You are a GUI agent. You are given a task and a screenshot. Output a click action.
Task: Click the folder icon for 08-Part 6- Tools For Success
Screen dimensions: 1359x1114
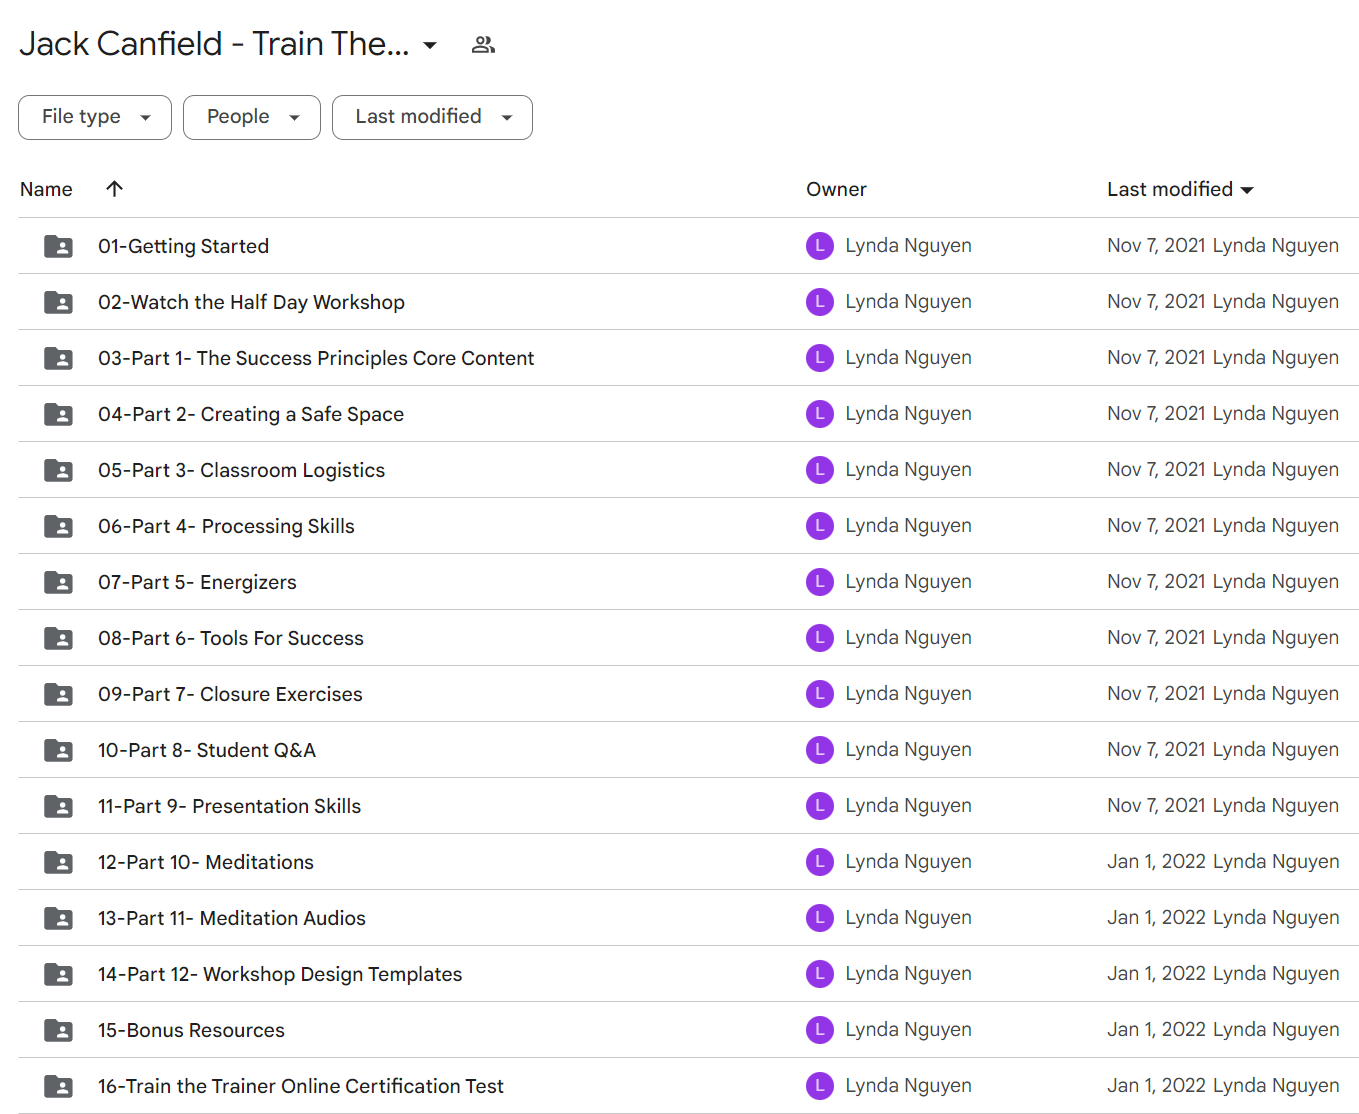coord(58,638)
